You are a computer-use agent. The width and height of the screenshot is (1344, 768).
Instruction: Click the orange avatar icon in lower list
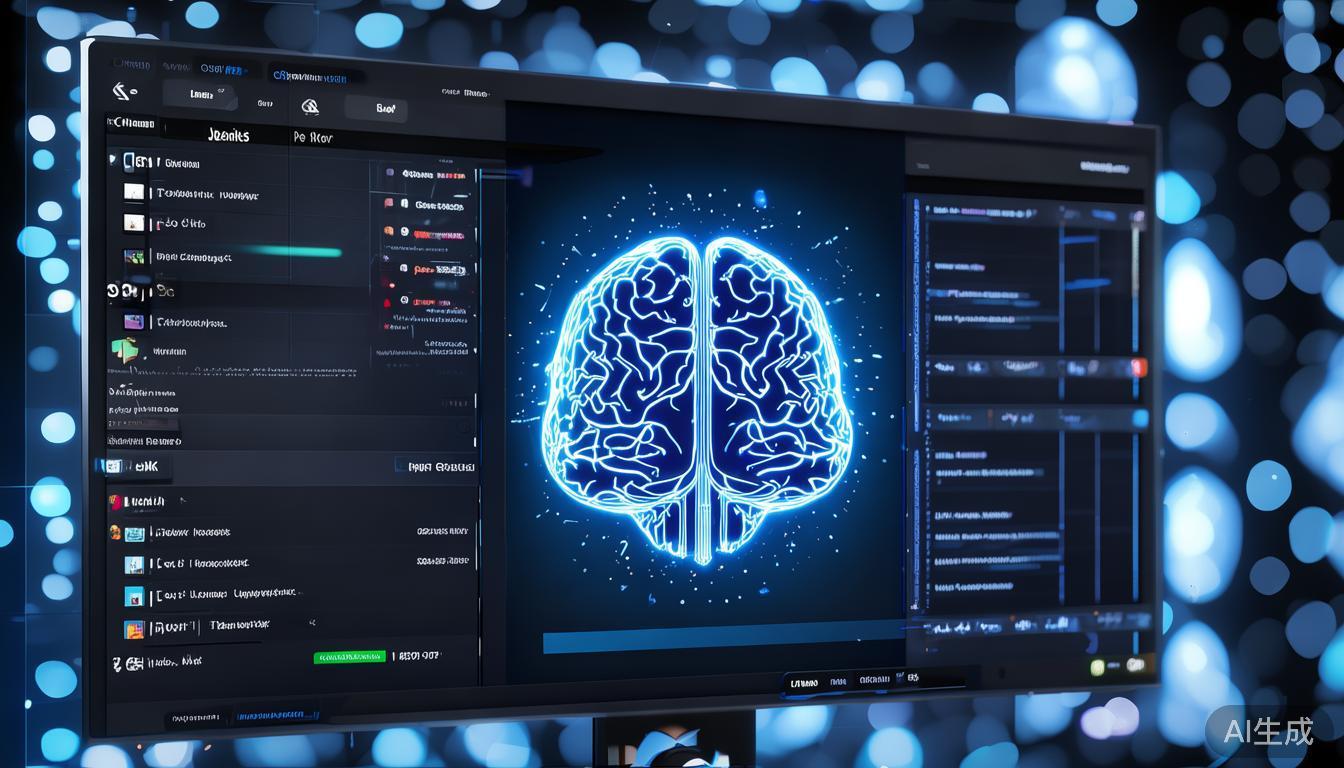tap(115, 533)
